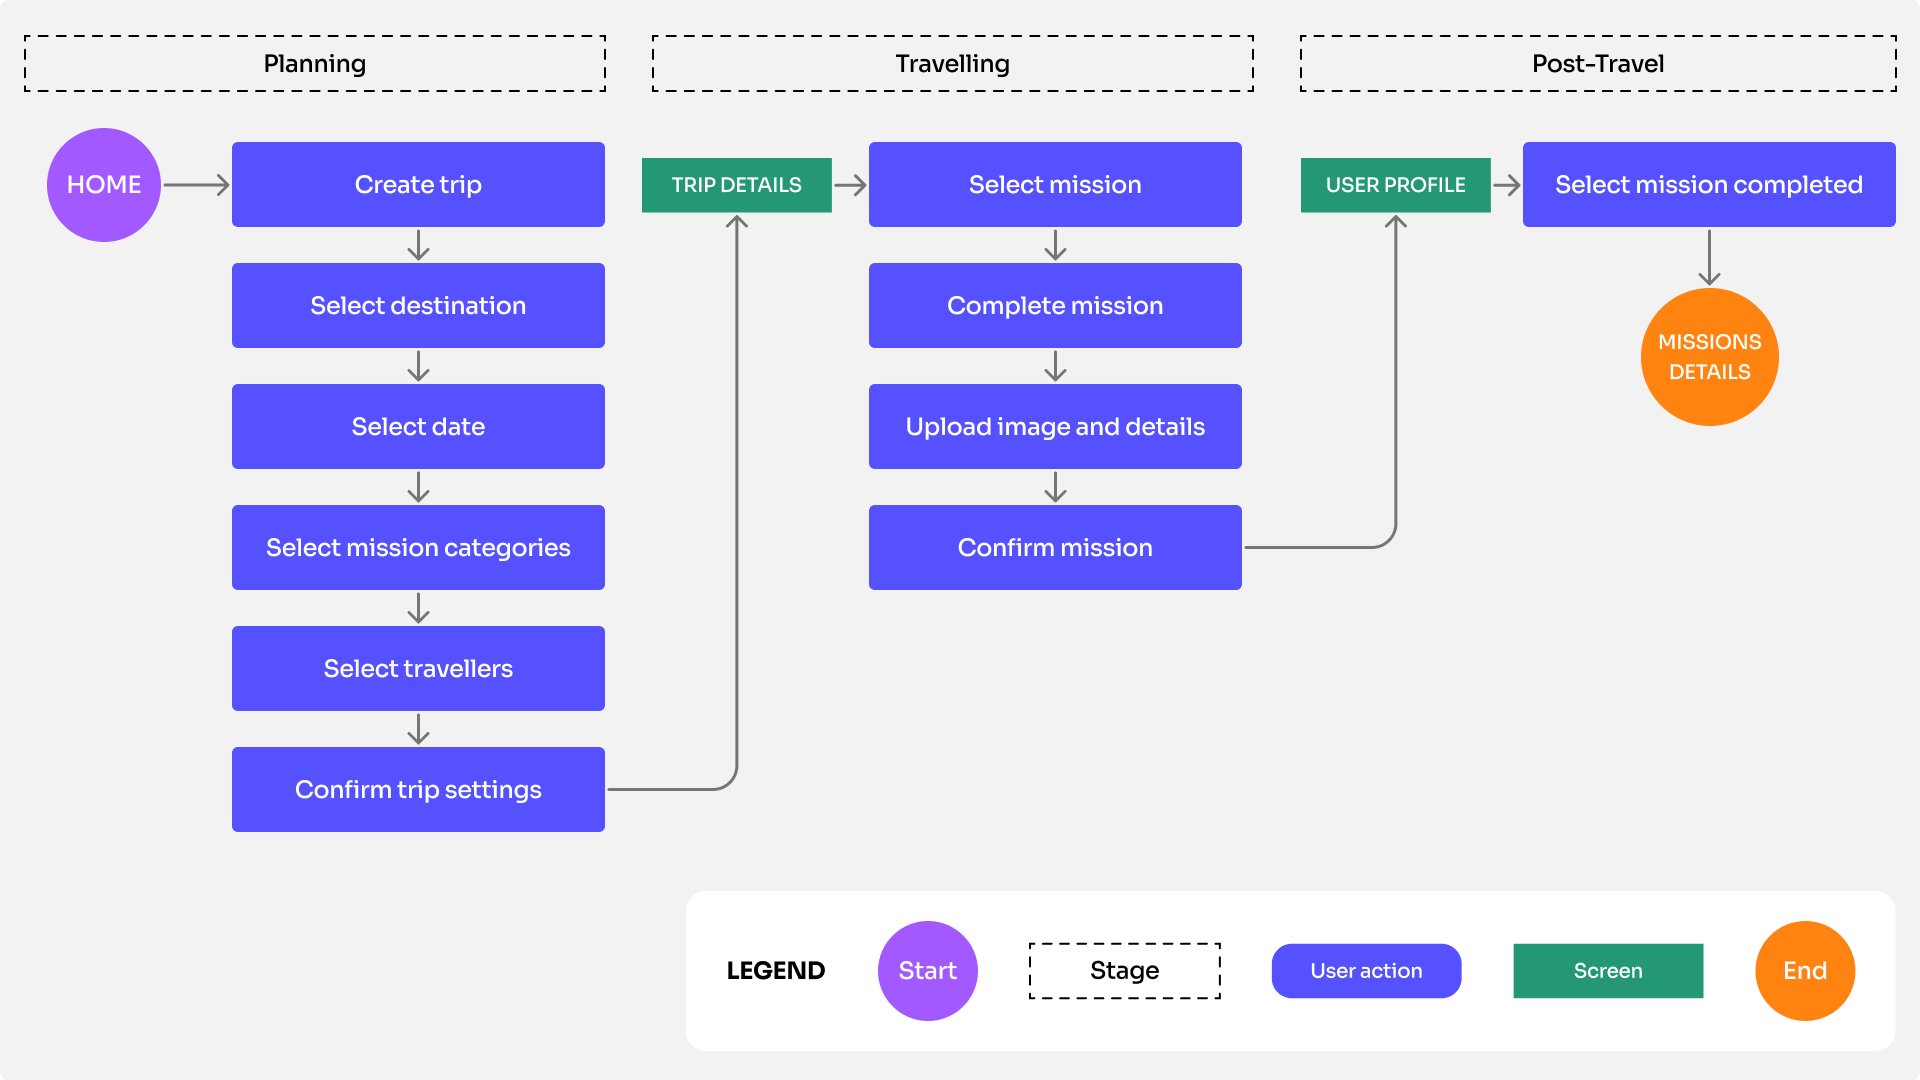Click the purple HOME start circle
The image size is (1920, 1080).
pyautogui.click(x=104, y=185)
